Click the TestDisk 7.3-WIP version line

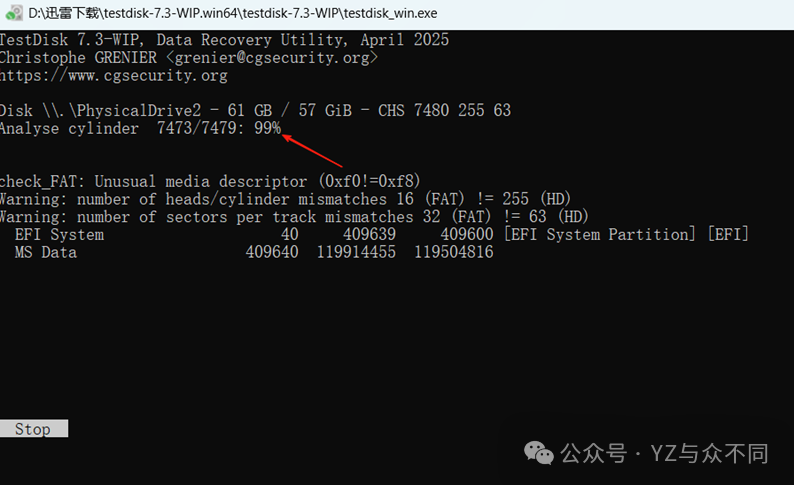tap(224, 40)
